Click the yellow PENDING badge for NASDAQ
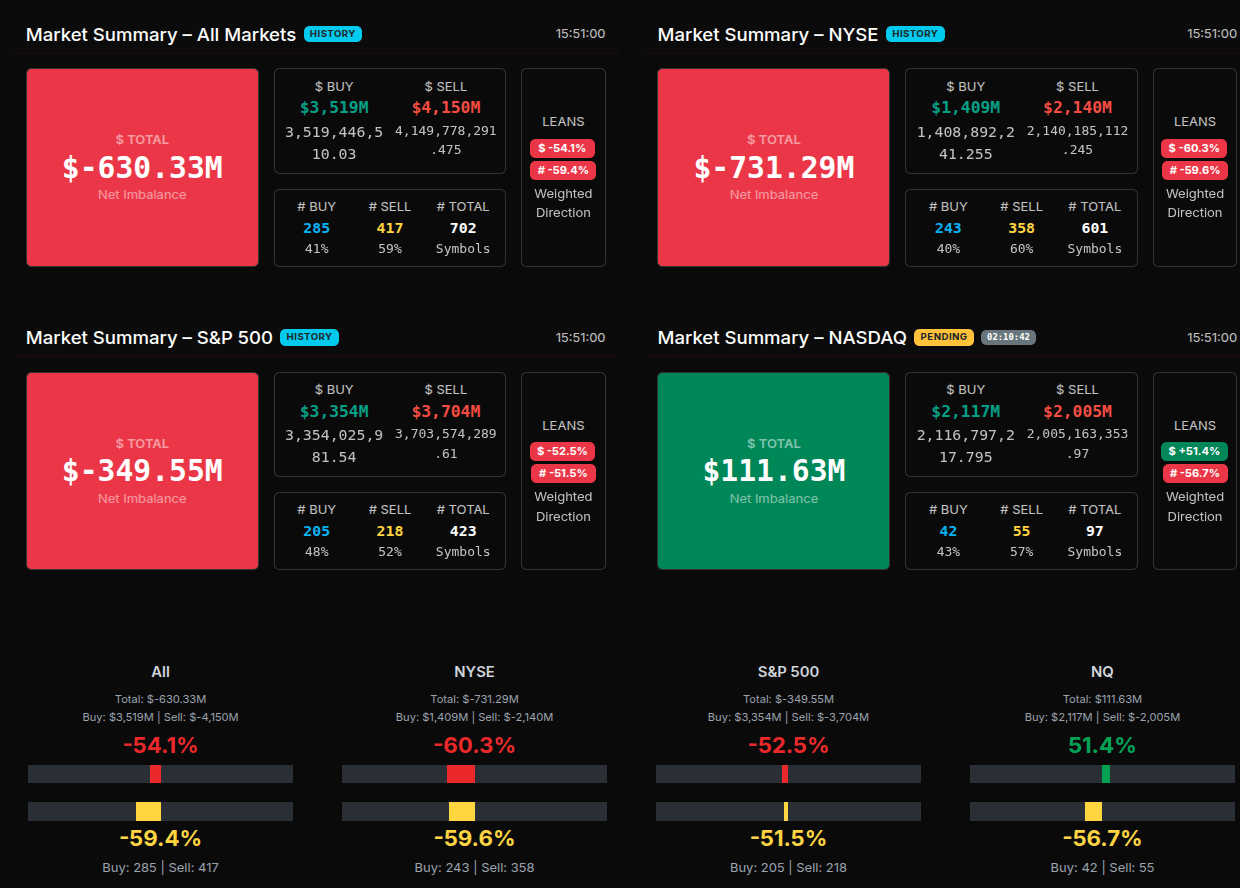The image size is (1240, 888). click(944, 337)
